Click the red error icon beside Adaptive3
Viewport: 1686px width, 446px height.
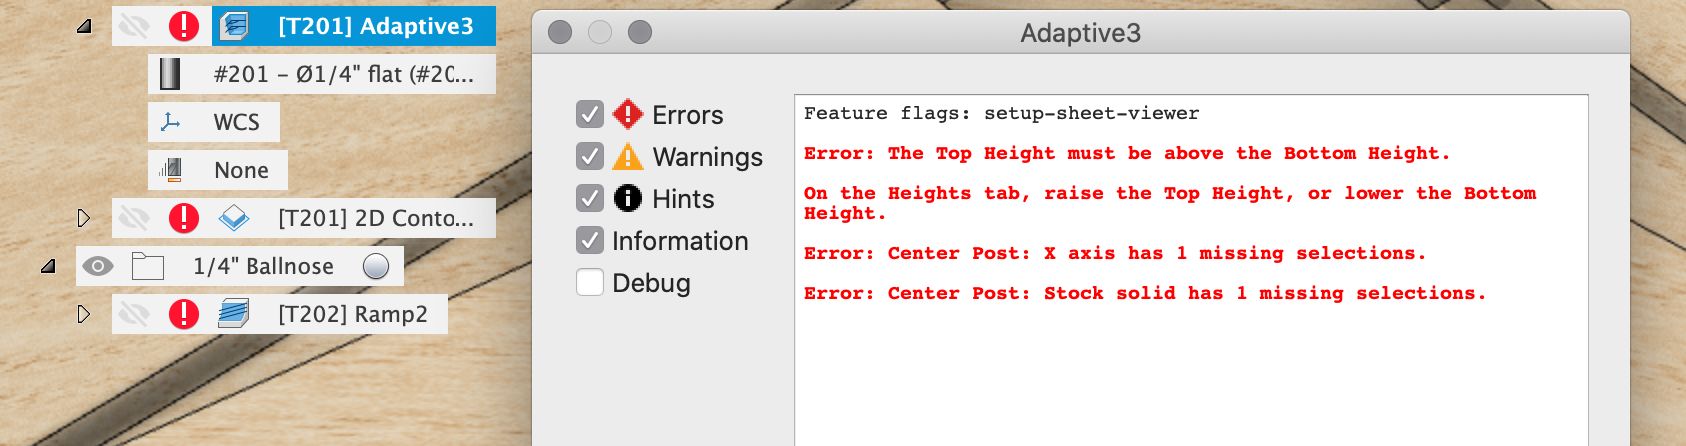tap(184, 26)
